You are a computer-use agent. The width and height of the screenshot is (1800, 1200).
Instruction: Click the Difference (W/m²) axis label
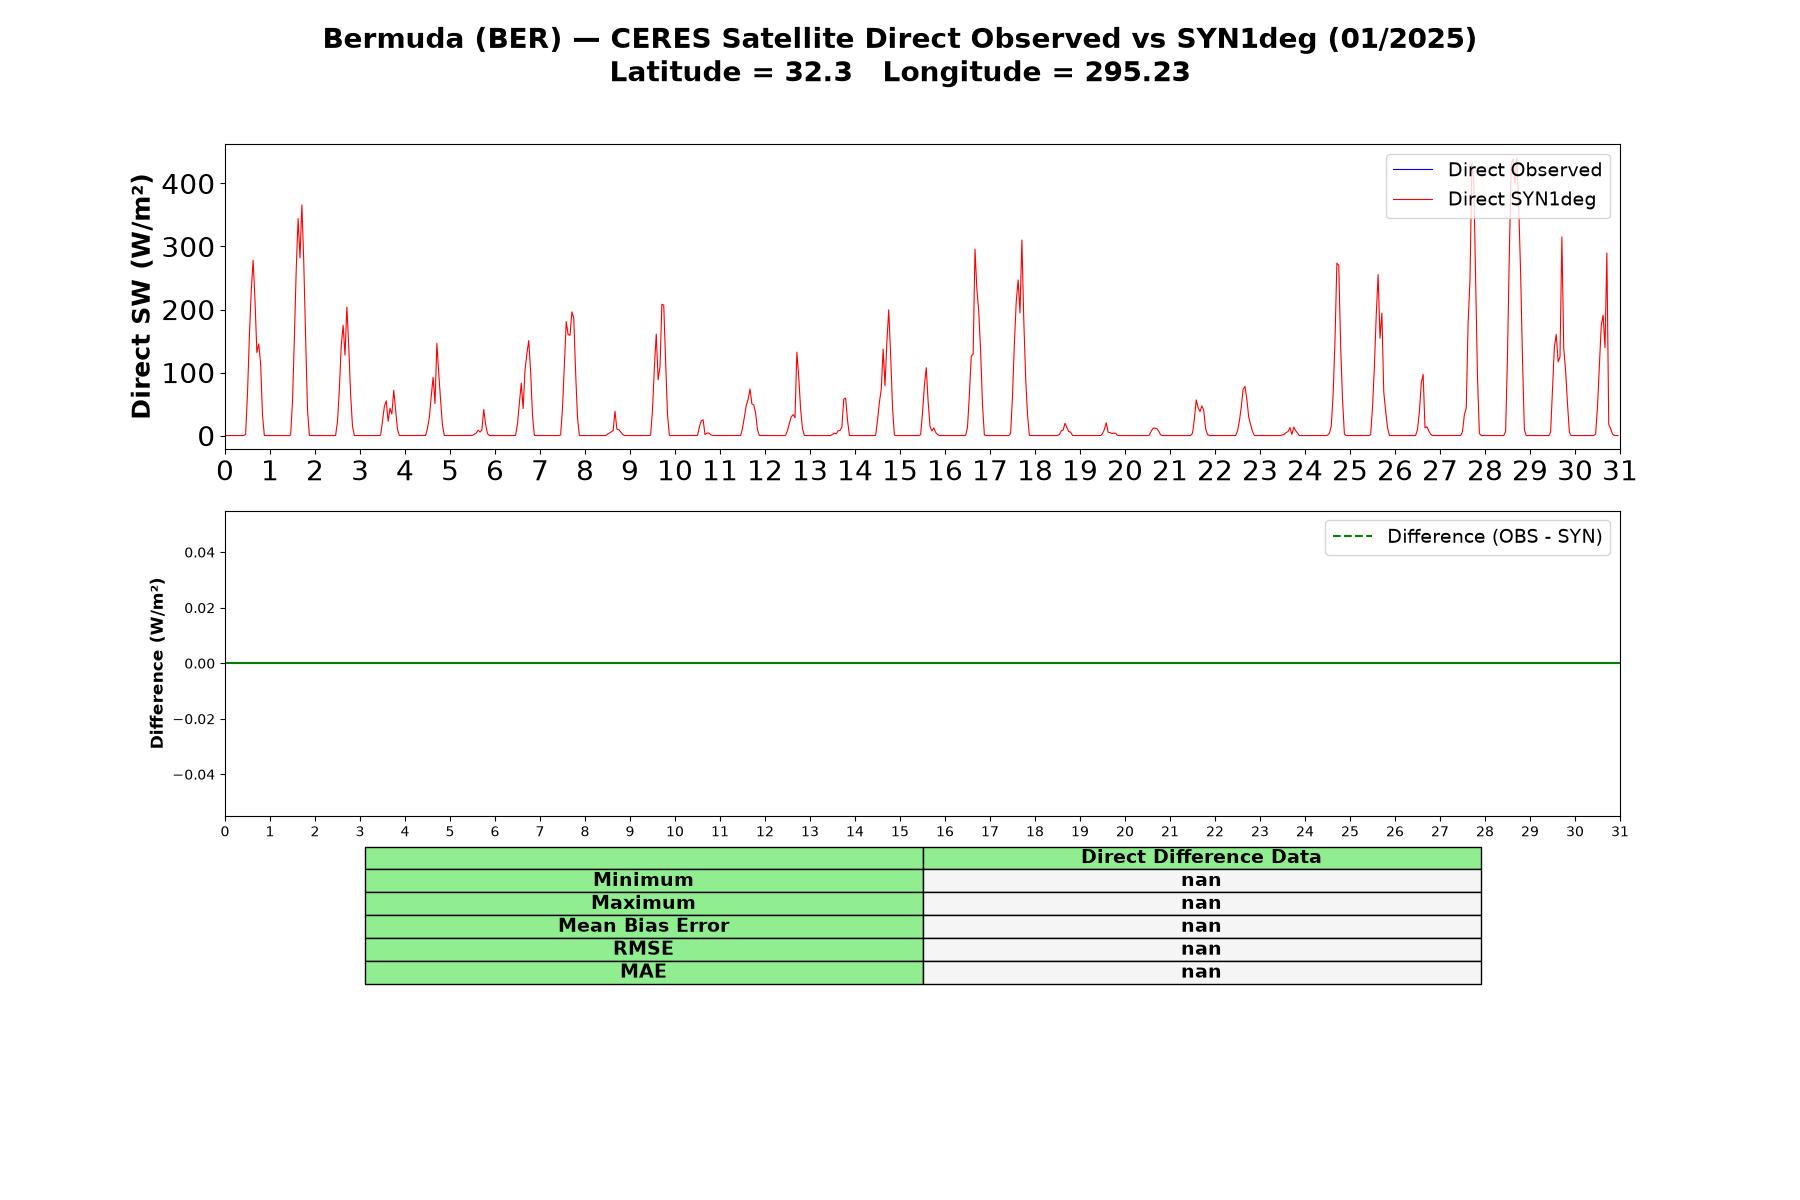[157, 663]
